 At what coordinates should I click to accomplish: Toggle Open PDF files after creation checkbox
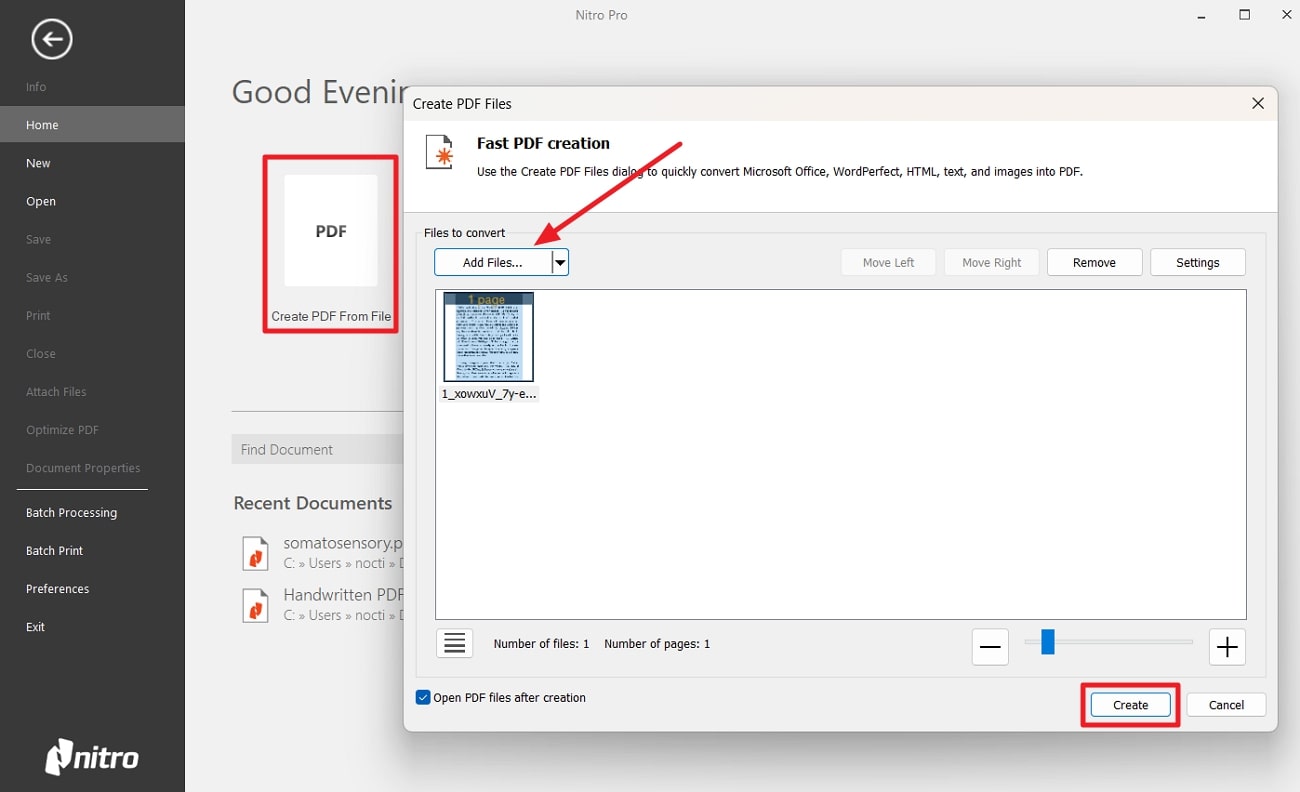coord(423,697)
